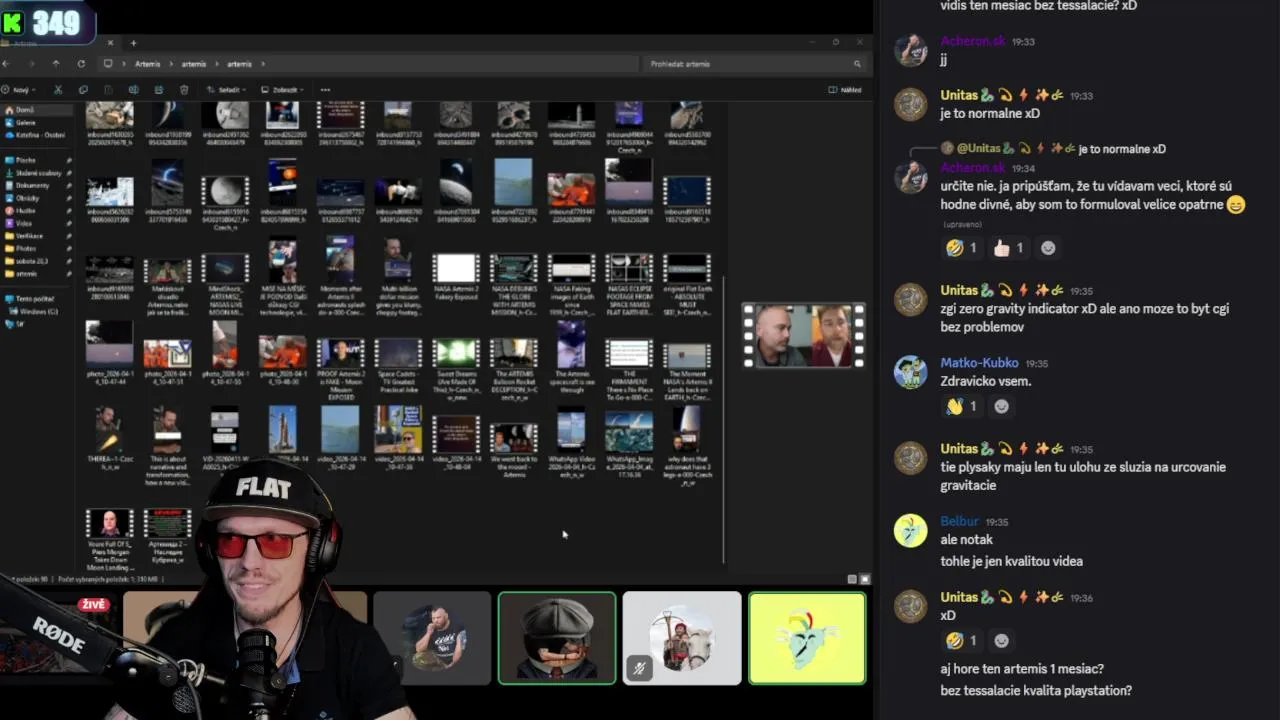1280x720 pixels.
Task: Click the green-bordered flat-cap avatar tile
Action: click(x=557, y=638)
